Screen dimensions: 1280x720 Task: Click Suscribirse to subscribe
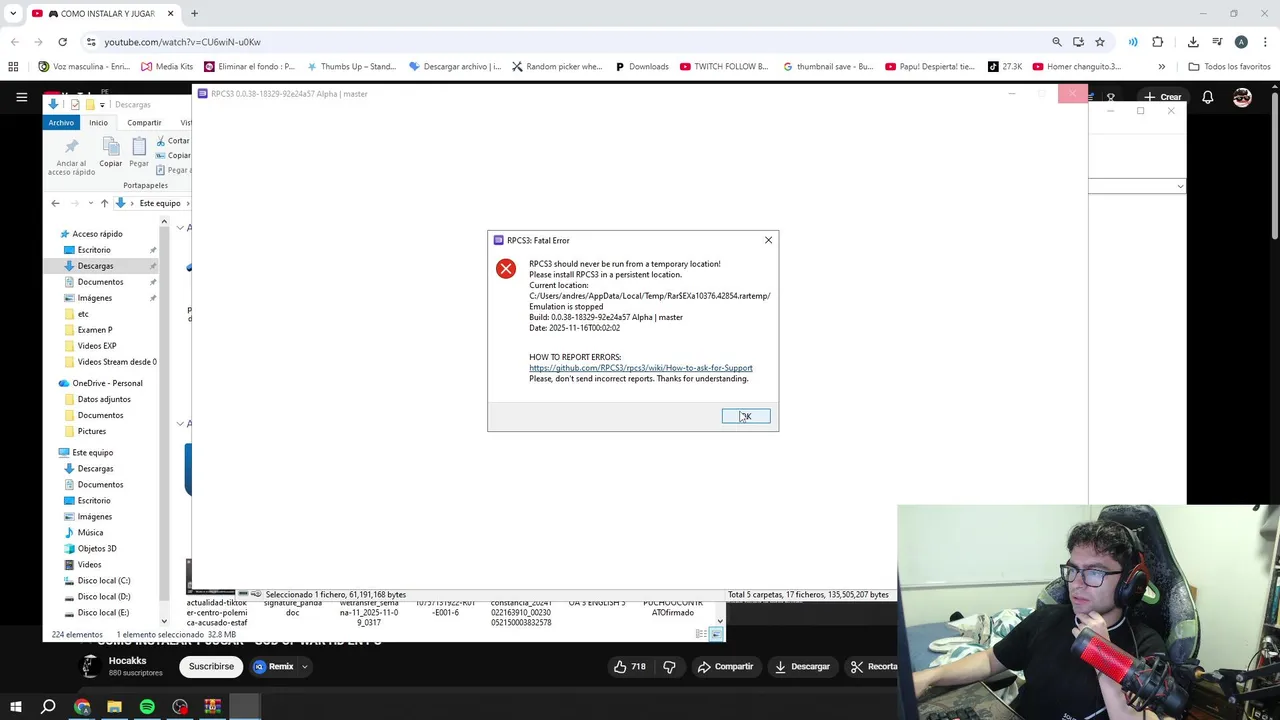pos(211,666)
